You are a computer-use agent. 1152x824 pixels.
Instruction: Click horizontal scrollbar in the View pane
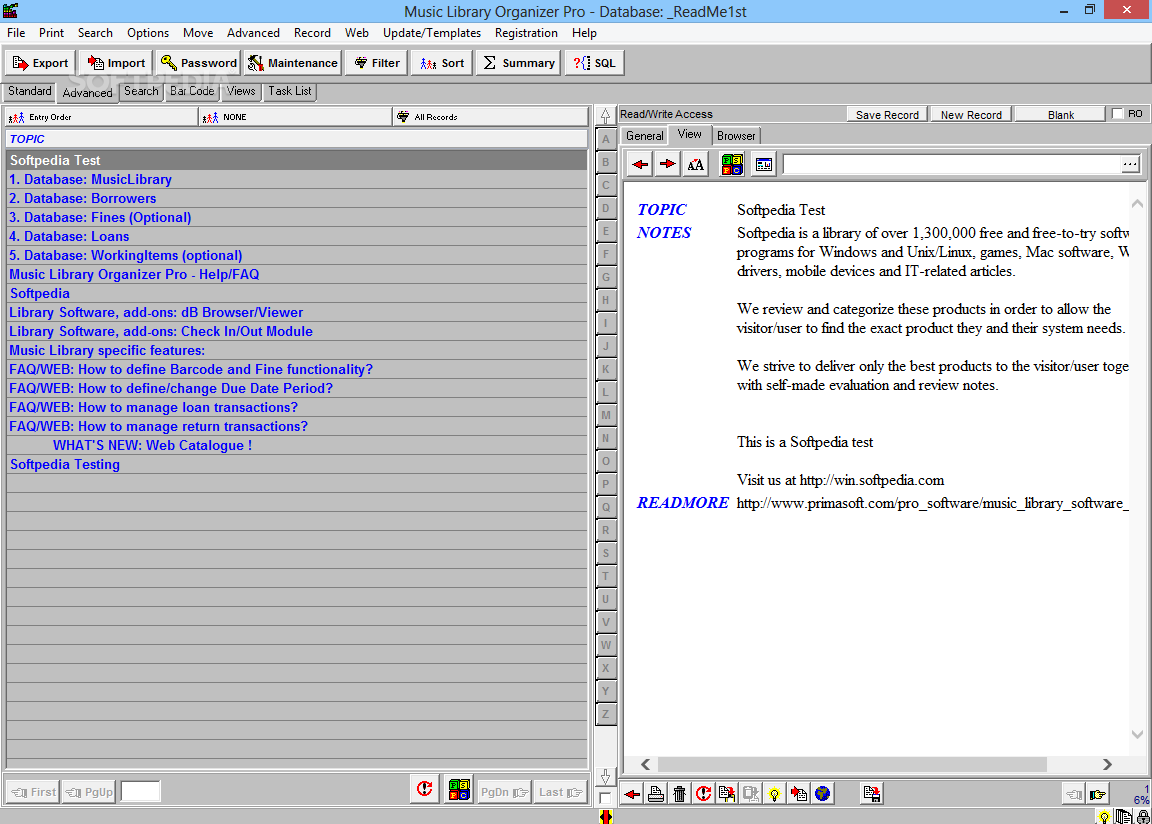[852, 765]
